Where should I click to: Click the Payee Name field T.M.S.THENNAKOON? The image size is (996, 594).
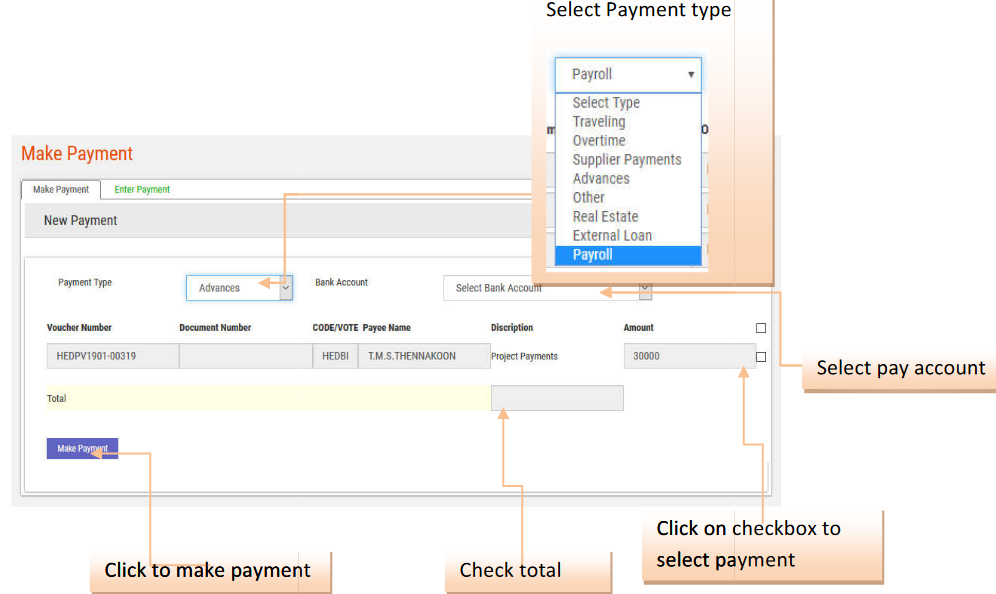tap(424, 356)
